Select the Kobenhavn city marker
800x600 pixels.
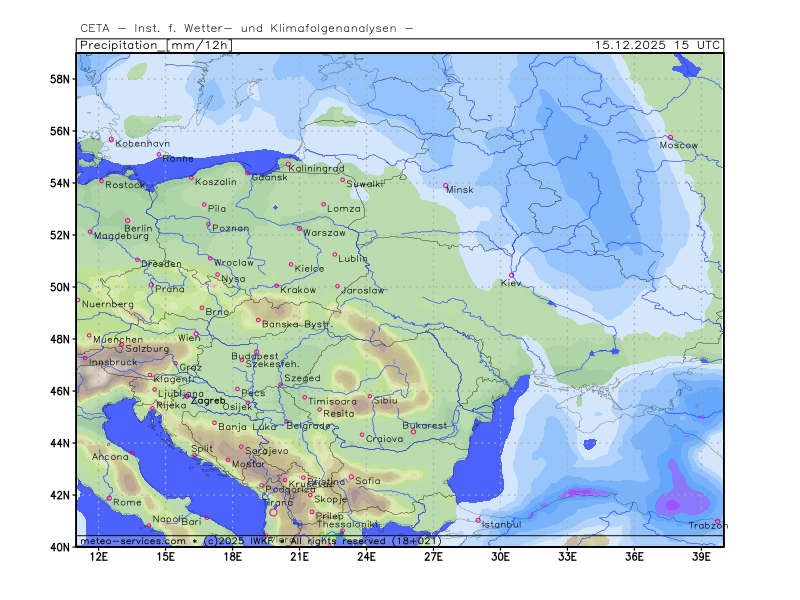click(111, 139)
